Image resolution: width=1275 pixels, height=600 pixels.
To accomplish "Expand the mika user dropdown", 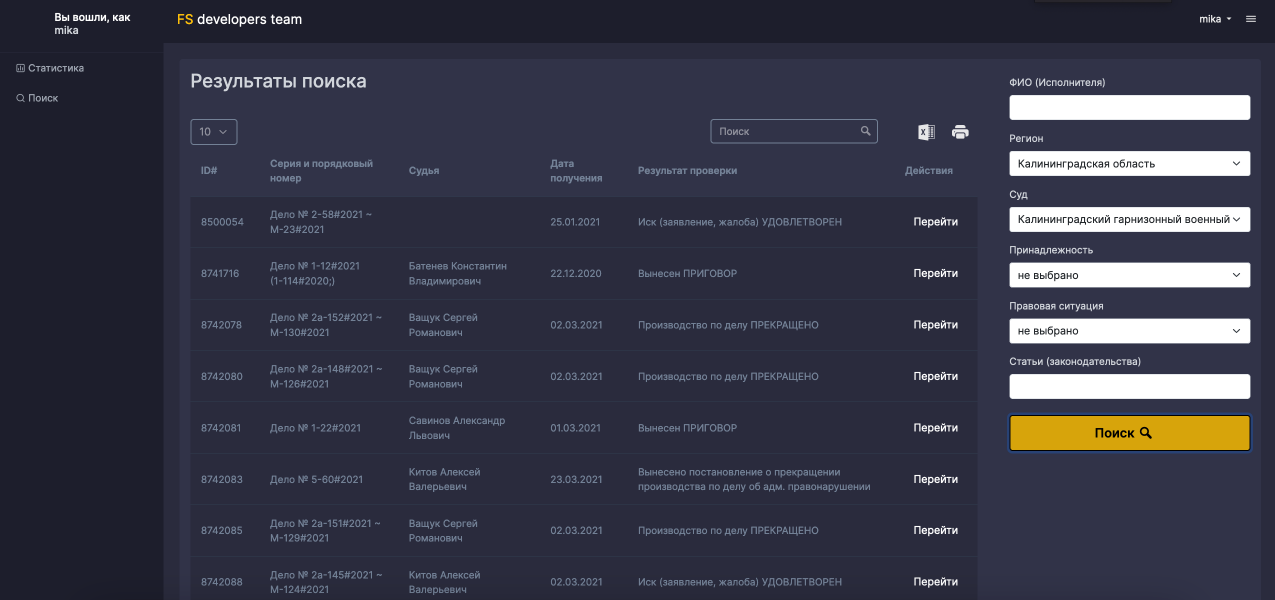I will 1215,19.
